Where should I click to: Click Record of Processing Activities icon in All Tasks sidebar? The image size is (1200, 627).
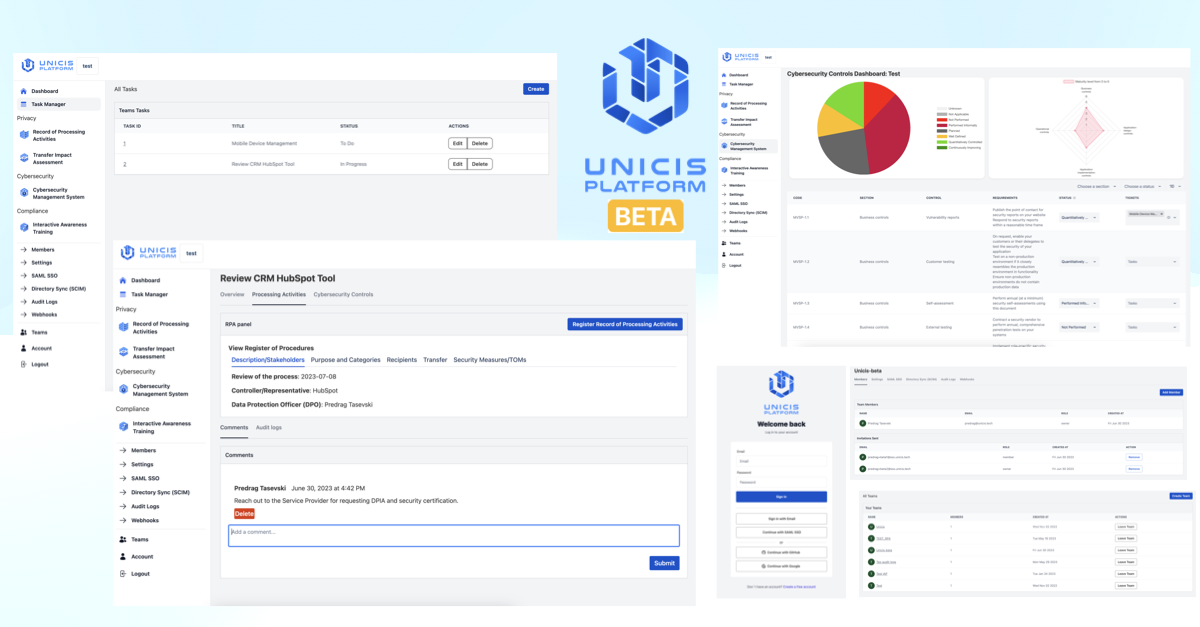[24, 135]
